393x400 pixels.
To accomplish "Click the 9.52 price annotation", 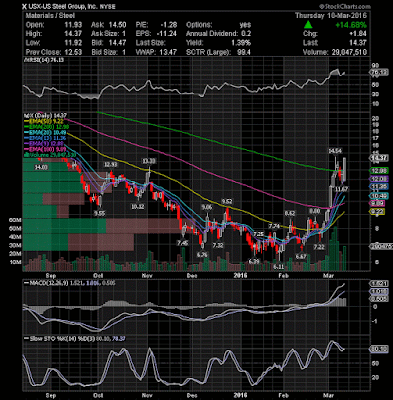I will (x=227, y=201).
